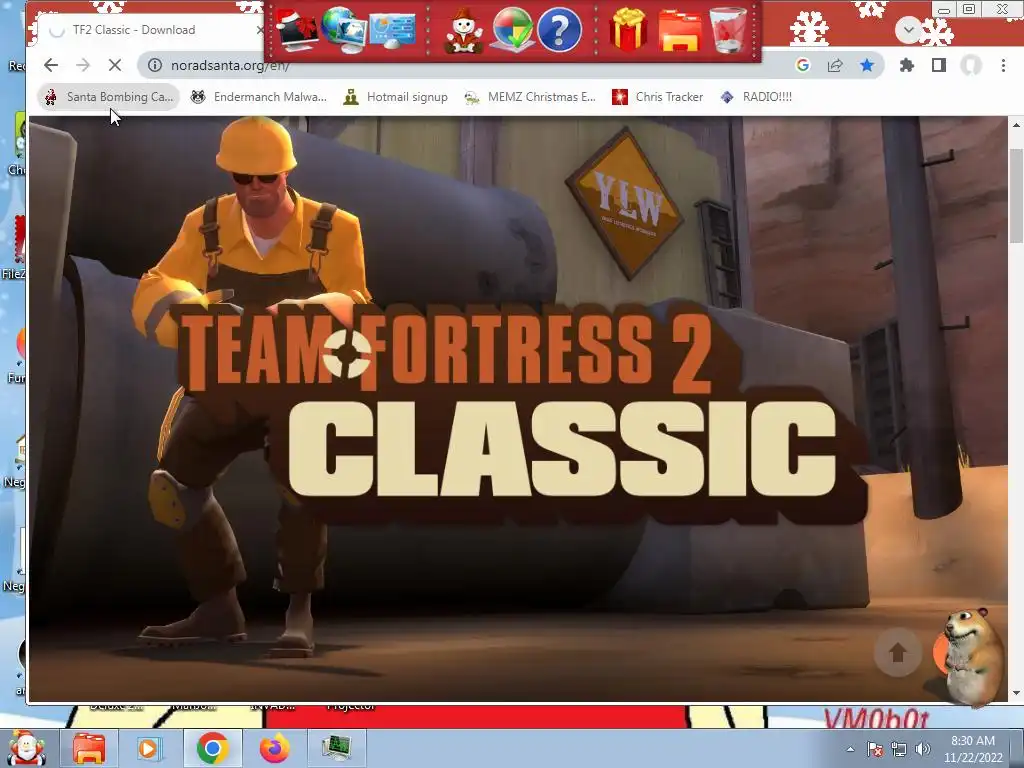Open the Hotmail signup bookmark
1024x768 pixels.
pos(396,97)
